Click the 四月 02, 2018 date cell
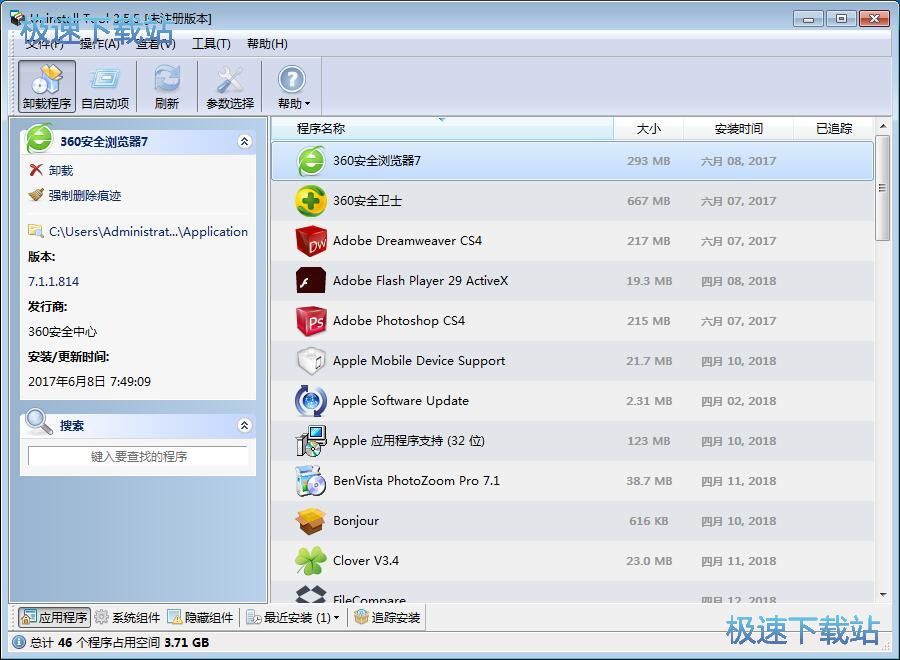Screen dimensions: 900x660 click(x=738, y=401)
